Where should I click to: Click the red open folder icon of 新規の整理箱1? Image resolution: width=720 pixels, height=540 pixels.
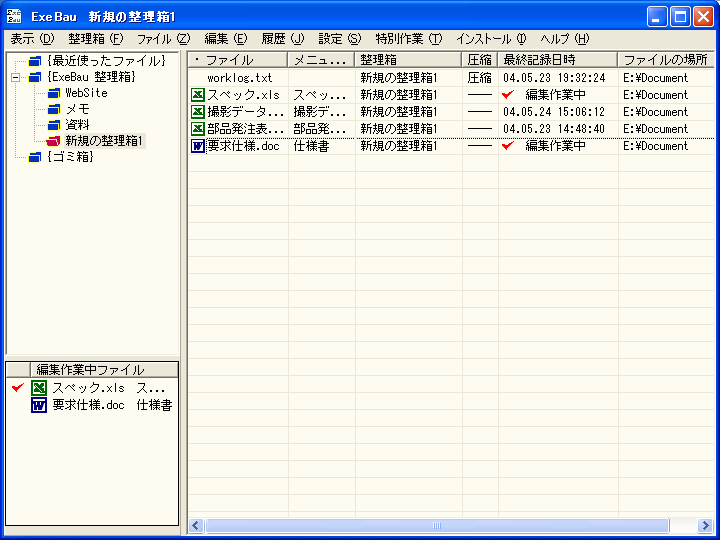pyautogui.click(x=54, y=141)
